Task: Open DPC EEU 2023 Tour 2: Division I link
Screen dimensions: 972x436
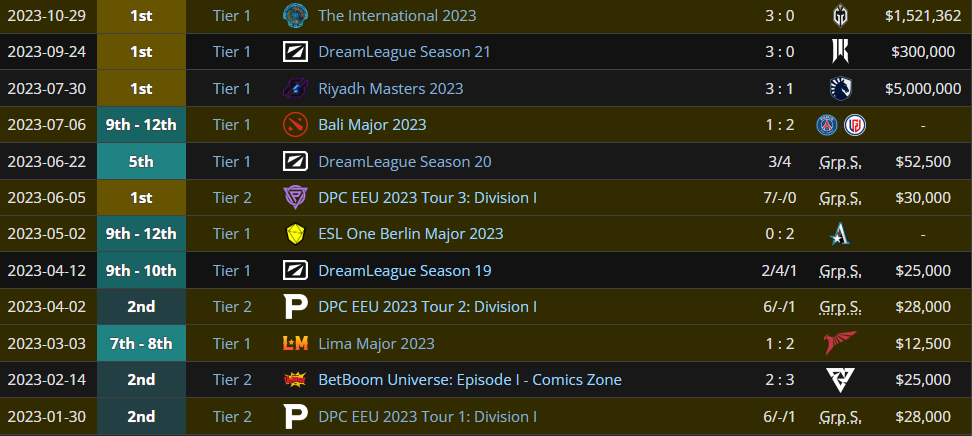Action: click(x=427, y=307)
